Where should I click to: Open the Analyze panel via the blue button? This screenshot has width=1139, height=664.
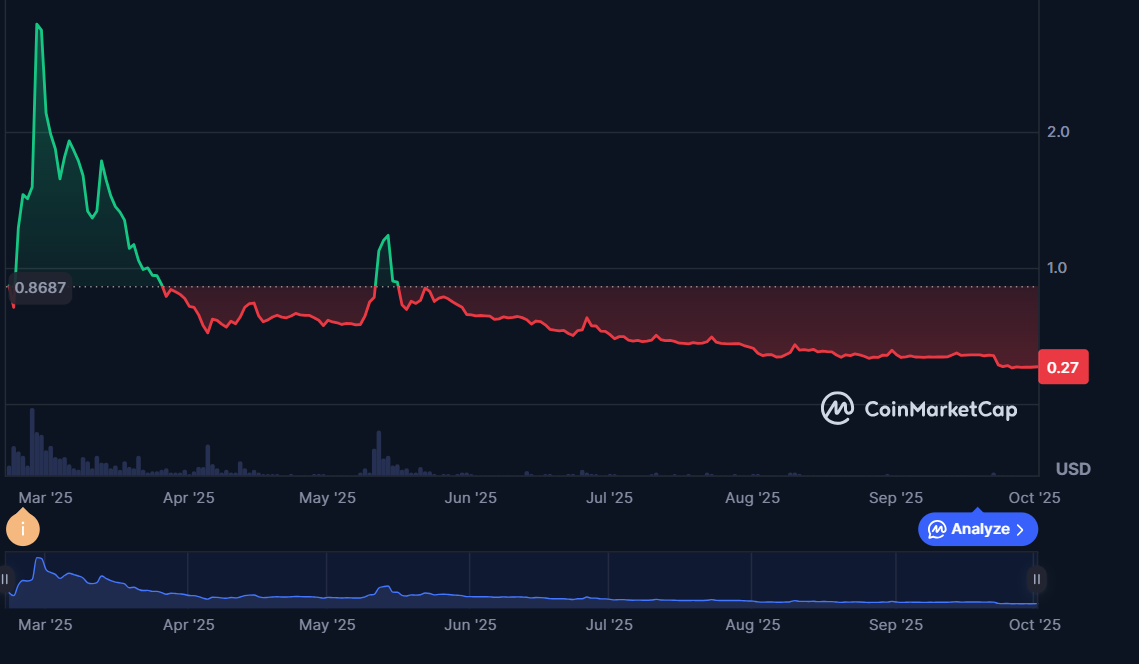(x=979, y=529)
